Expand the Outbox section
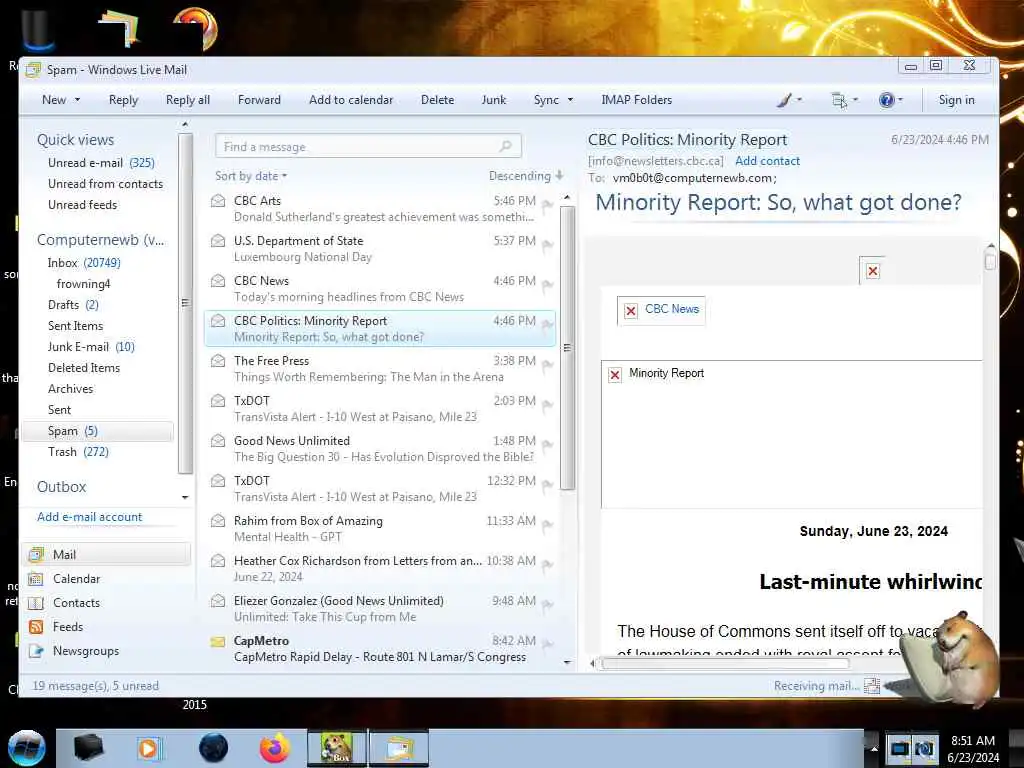 [x=61, y=487]
